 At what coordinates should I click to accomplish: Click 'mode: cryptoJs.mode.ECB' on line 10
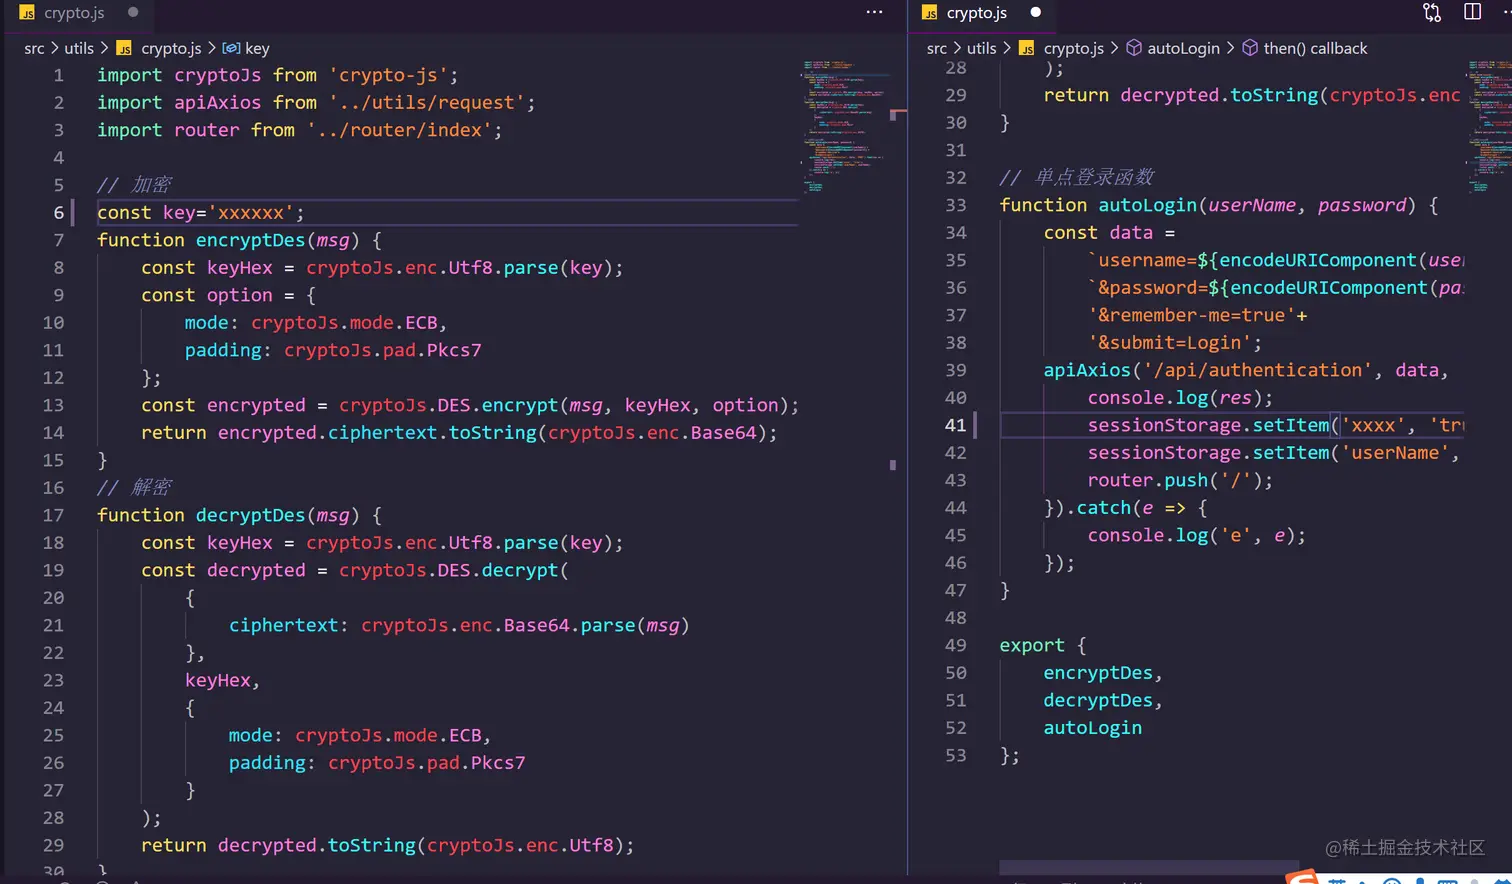tap(311, 323)
